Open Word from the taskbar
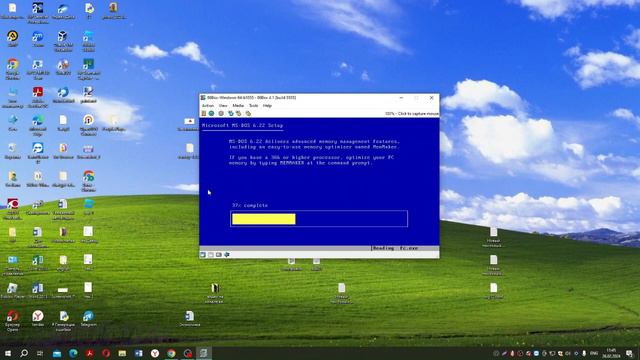This screenshot has width=640, height=360. pos(139,353)
